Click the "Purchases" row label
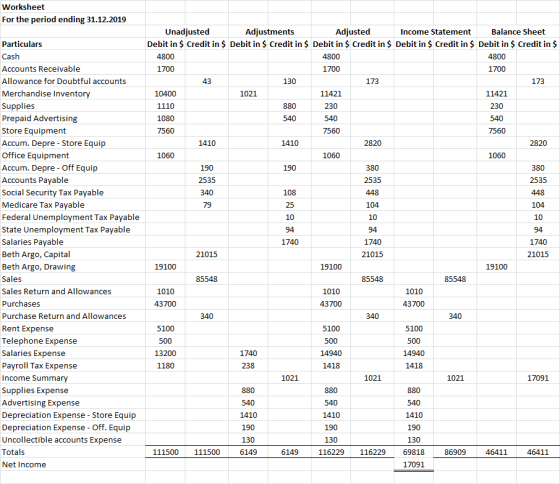 [x=21, y=304]
